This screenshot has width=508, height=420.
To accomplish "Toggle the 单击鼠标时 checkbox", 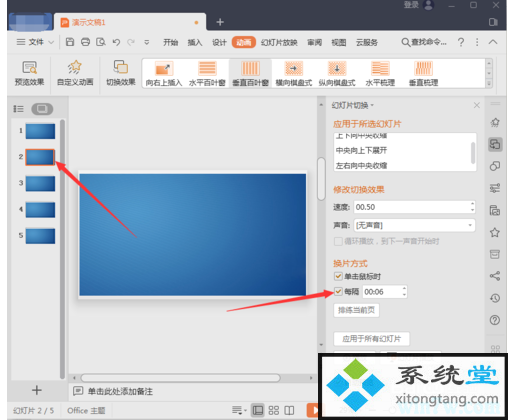I will point(338,276).
